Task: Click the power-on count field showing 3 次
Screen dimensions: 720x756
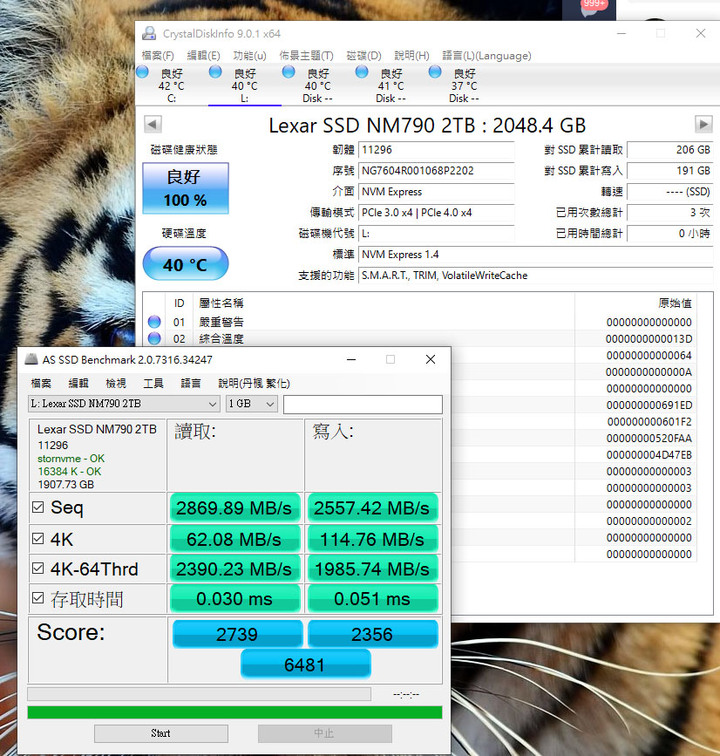Action: 670,213
